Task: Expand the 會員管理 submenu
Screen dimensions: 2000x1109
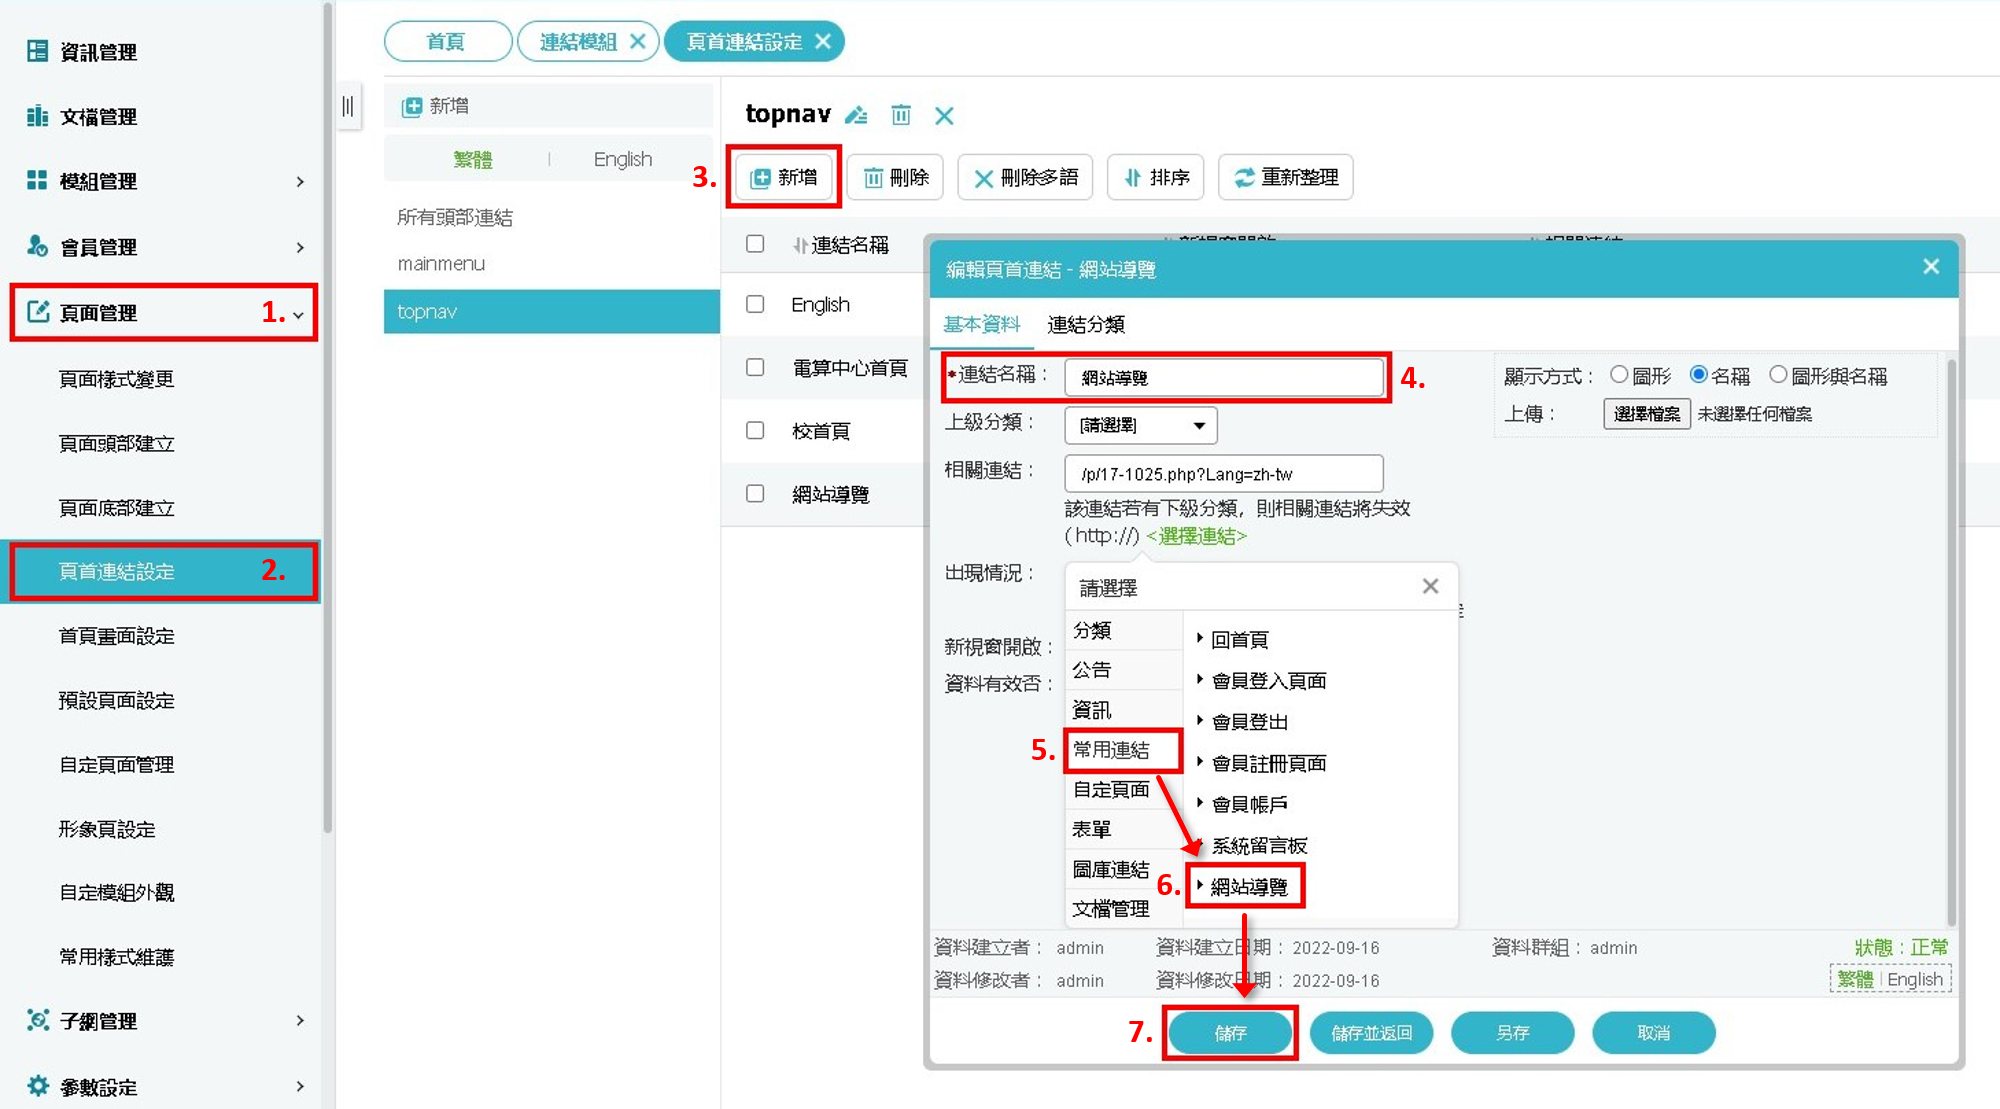Action: (x=300, y=247)
